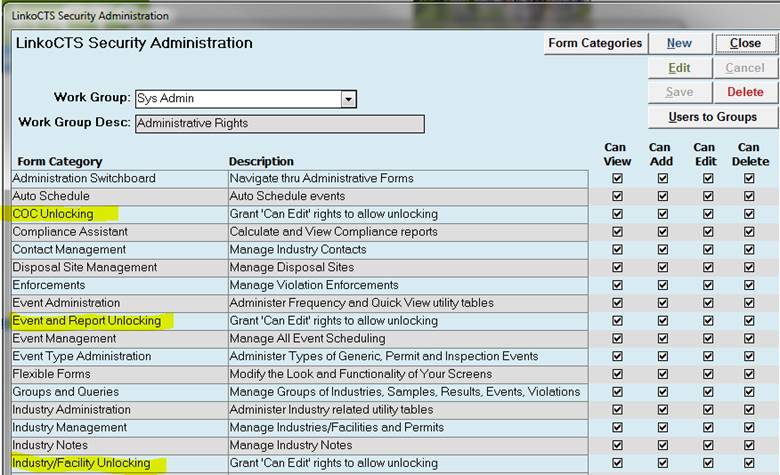This screenshot has width=780, height=475.
Task: Toggle Can Add for Industry Management
Action: coord(663,428)
